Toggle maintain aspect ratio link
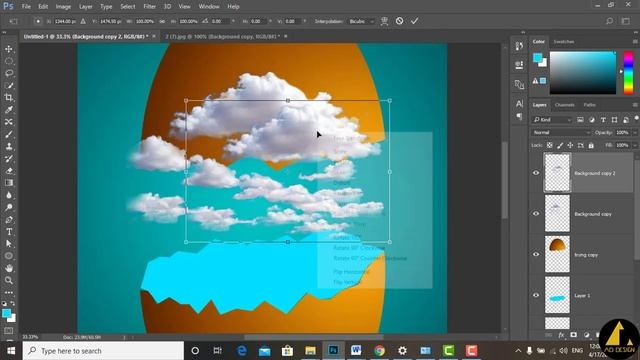This screenshot has width=640, height=360. coord(162,21)
